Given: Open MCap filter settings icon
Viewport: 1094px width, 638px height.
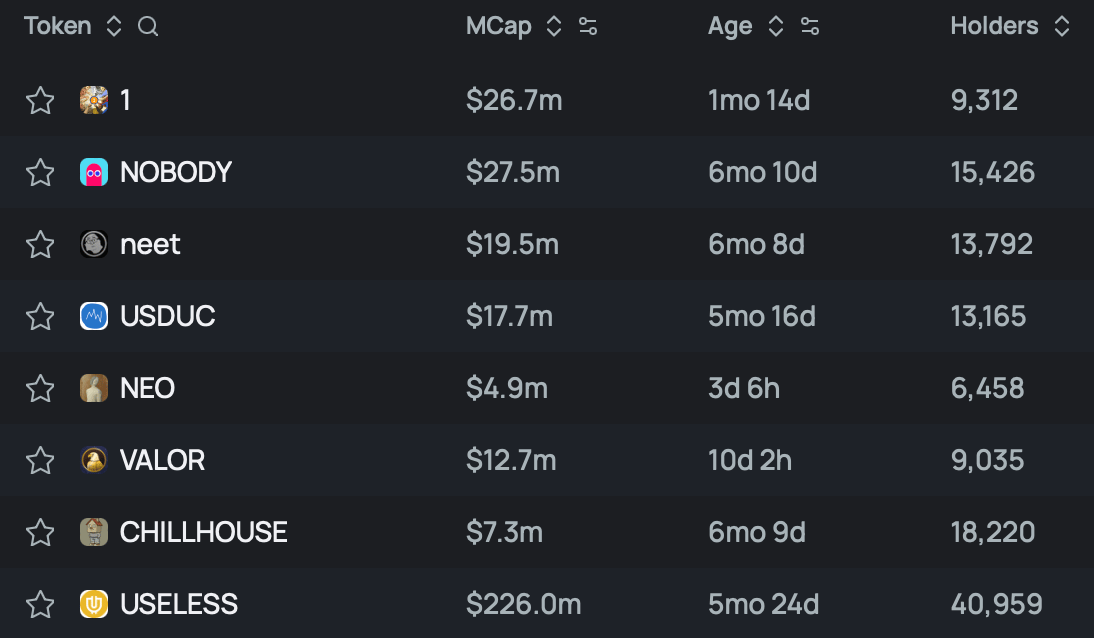Looking at the screenshot, I should (588, 27).
